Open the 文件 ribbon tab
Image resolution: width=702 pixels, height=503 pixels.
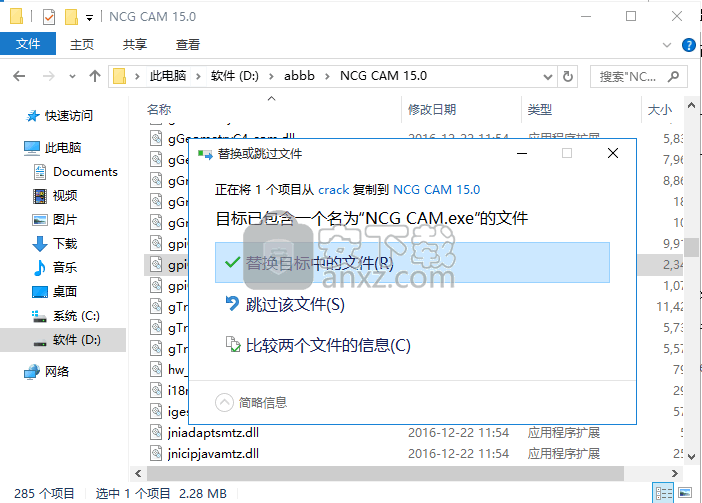28,44
